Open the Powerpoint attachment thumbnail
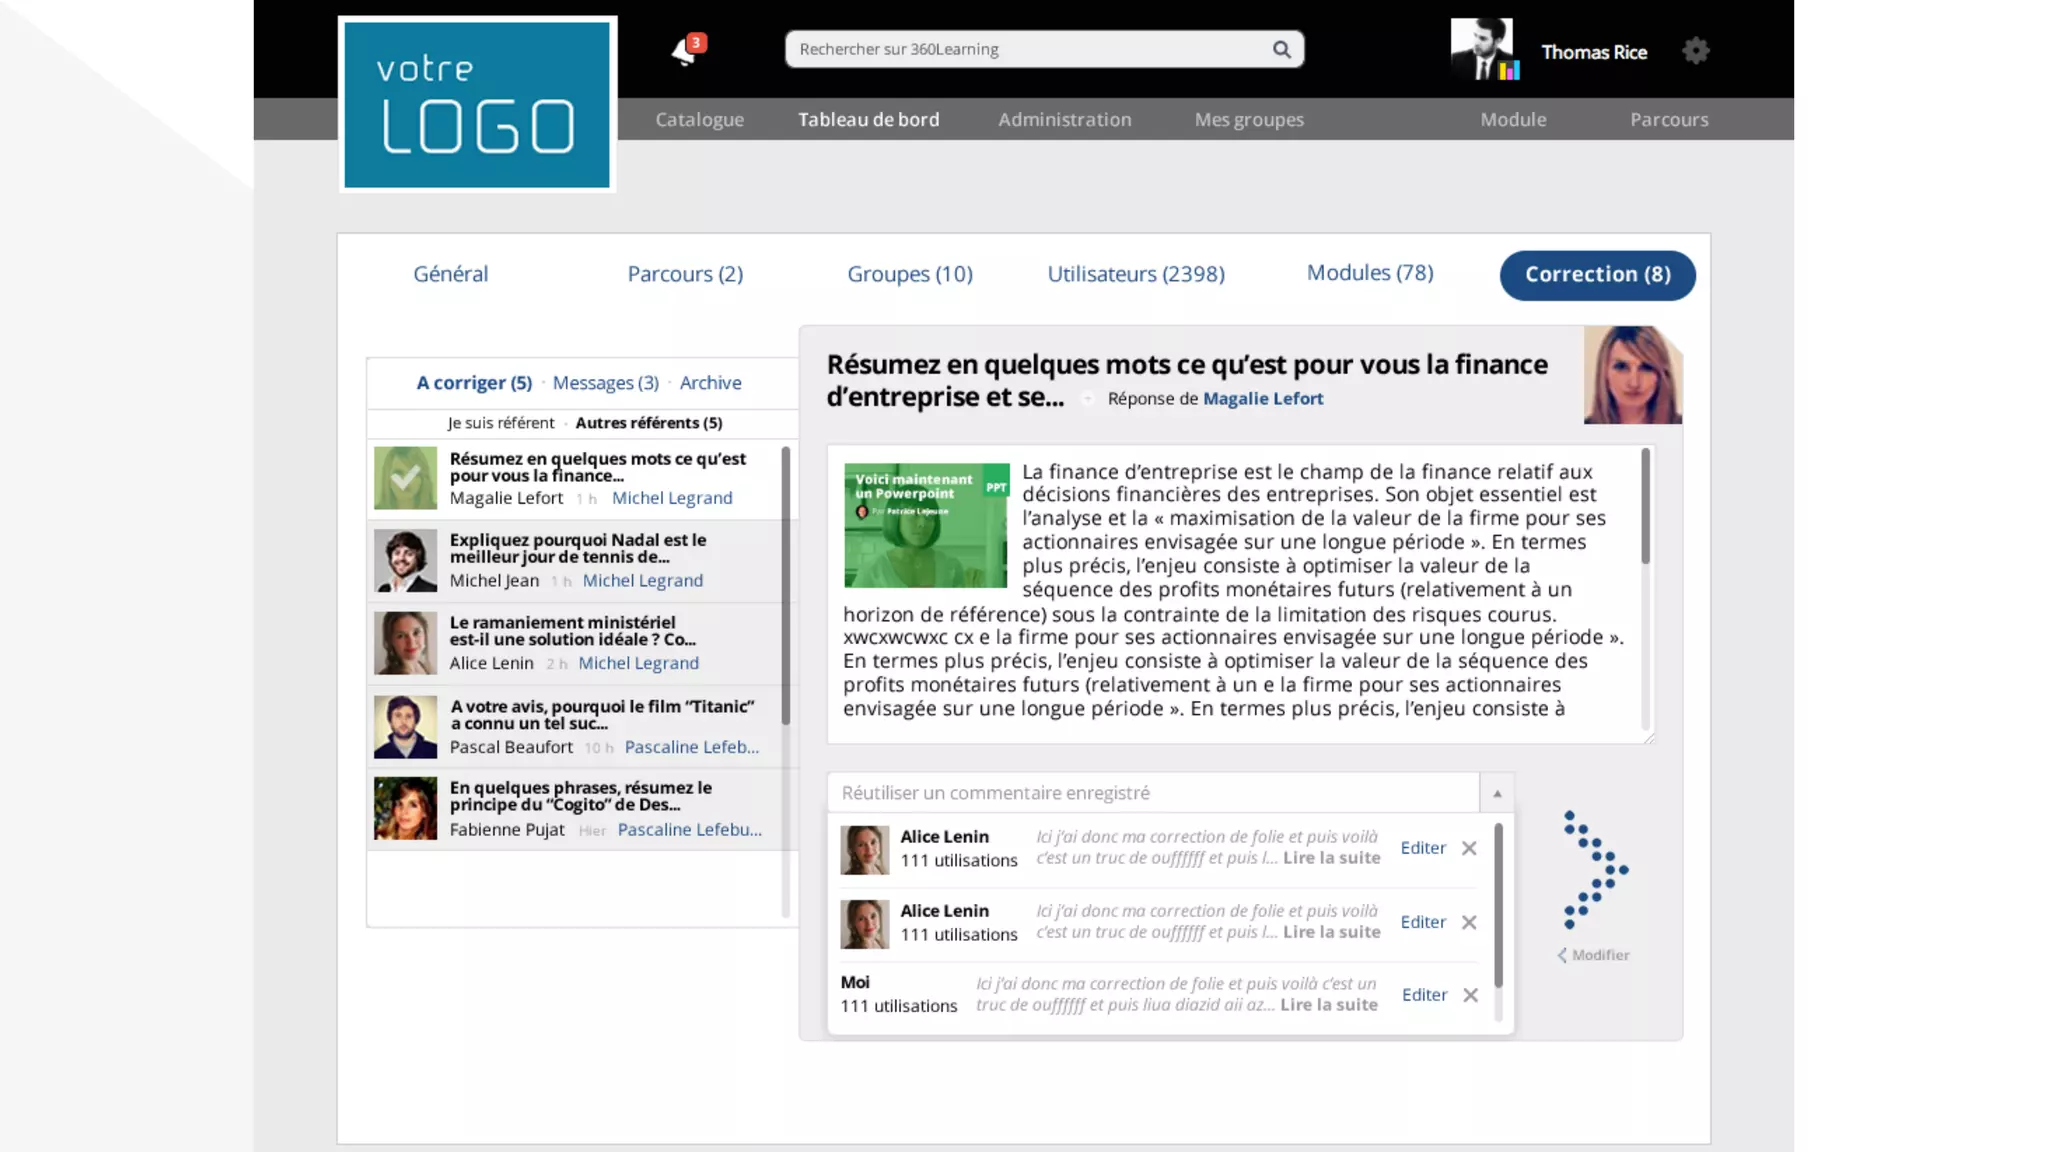The height and width of the screenshot is (1152, 2048). 926,525
